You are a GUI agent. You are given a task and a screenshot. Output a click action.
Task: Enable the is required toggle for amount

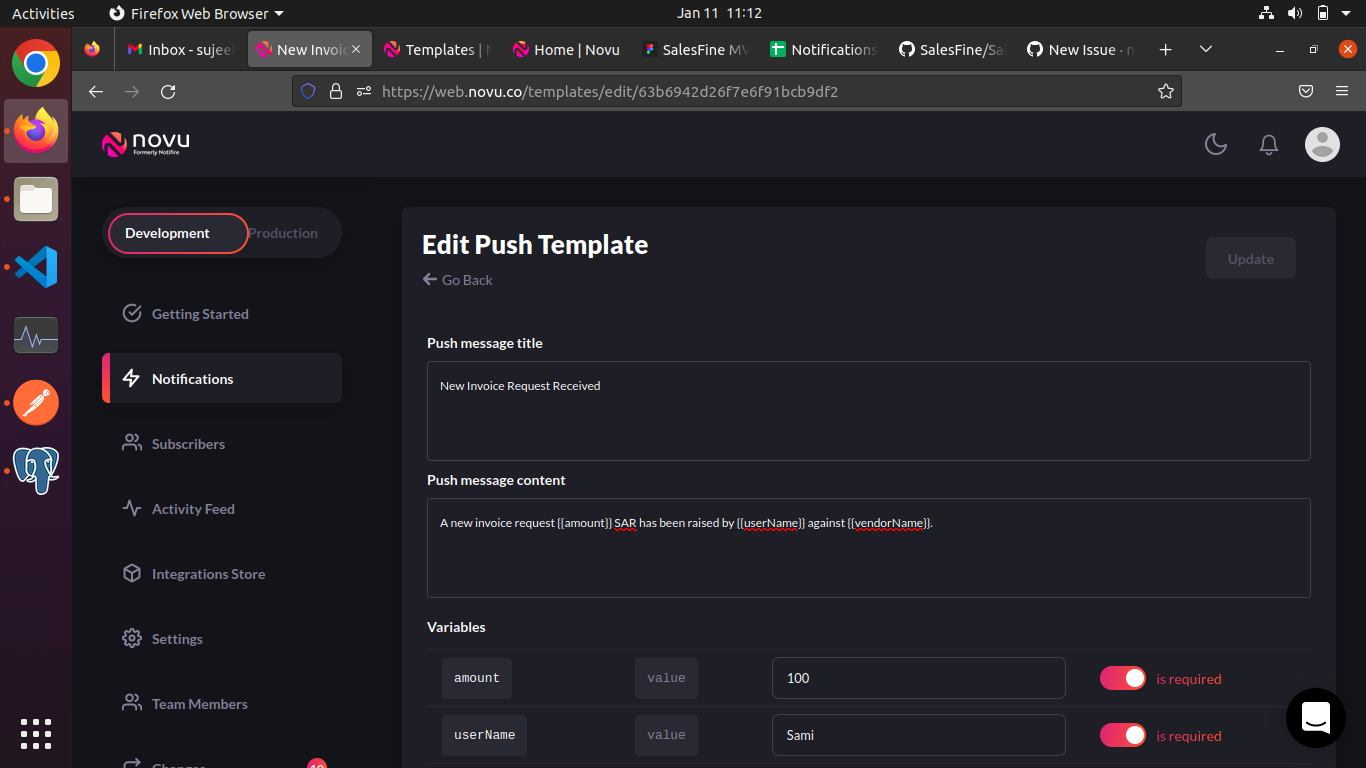pos(1122,677)
